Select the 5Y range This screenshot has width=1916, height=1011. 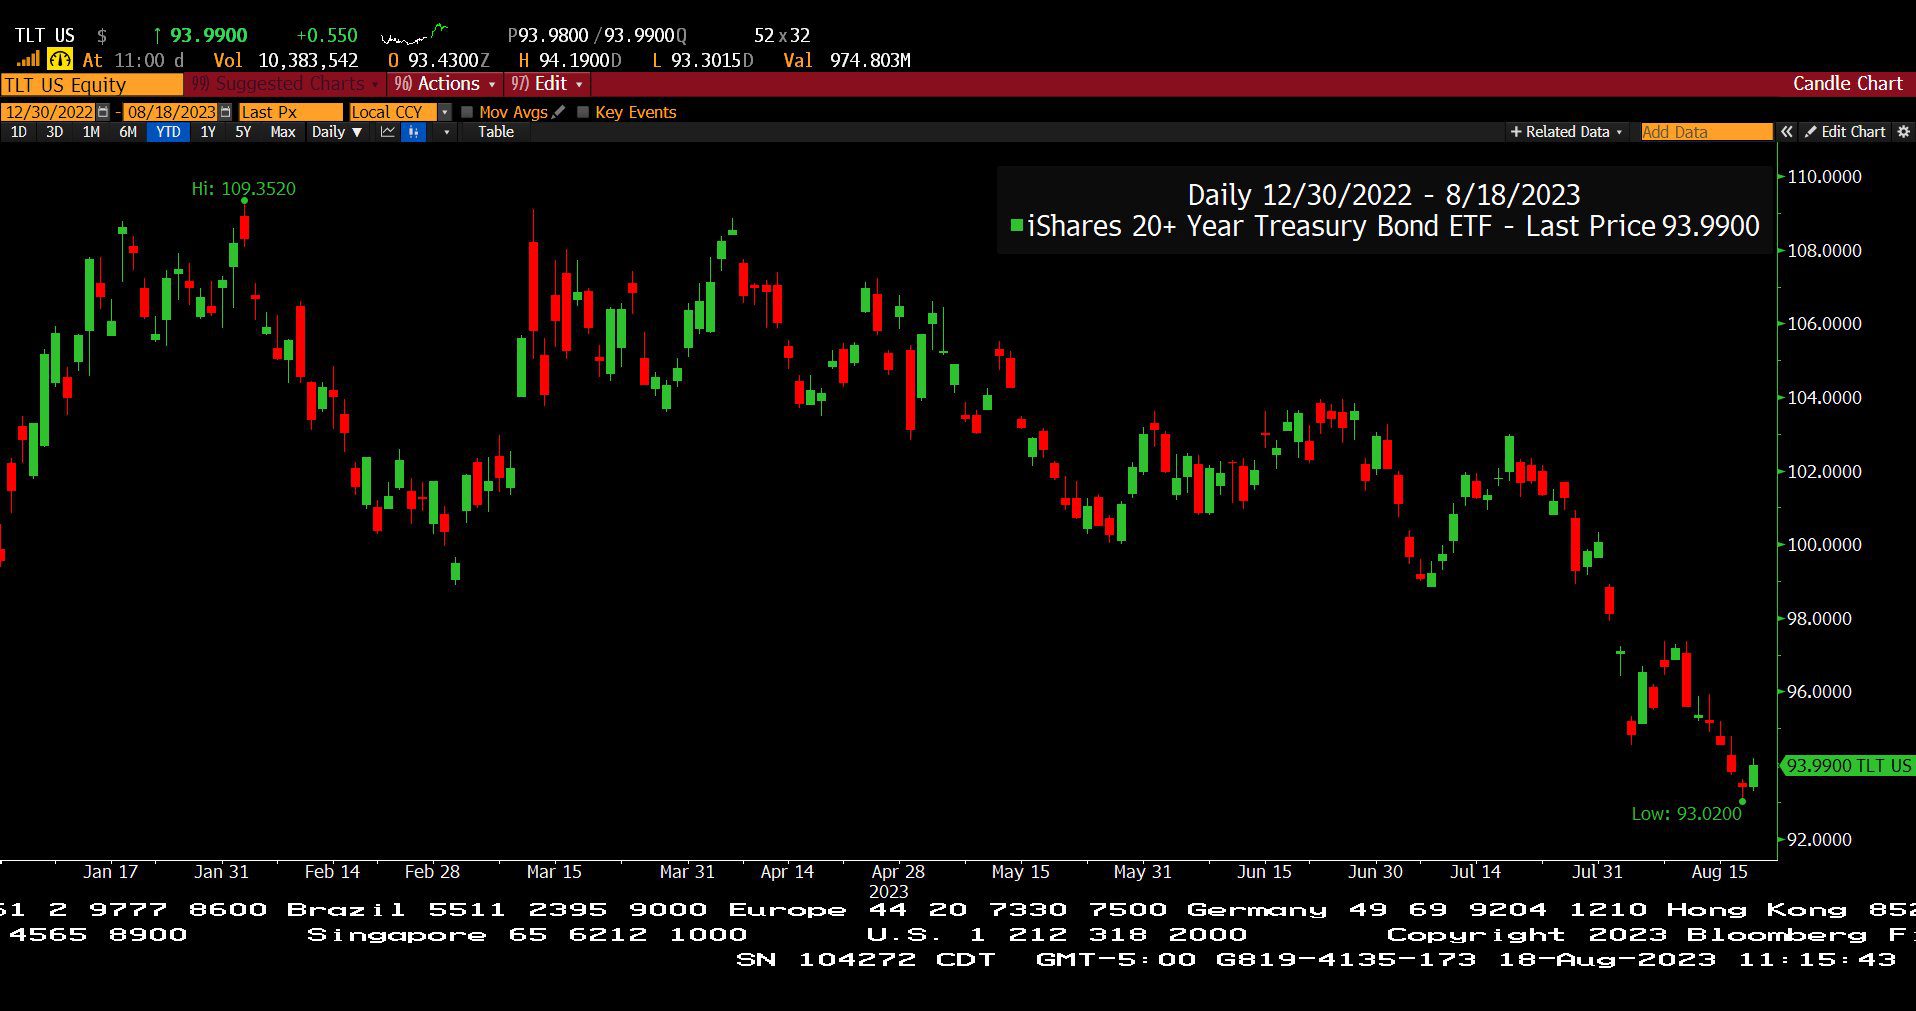pos(243,132)
